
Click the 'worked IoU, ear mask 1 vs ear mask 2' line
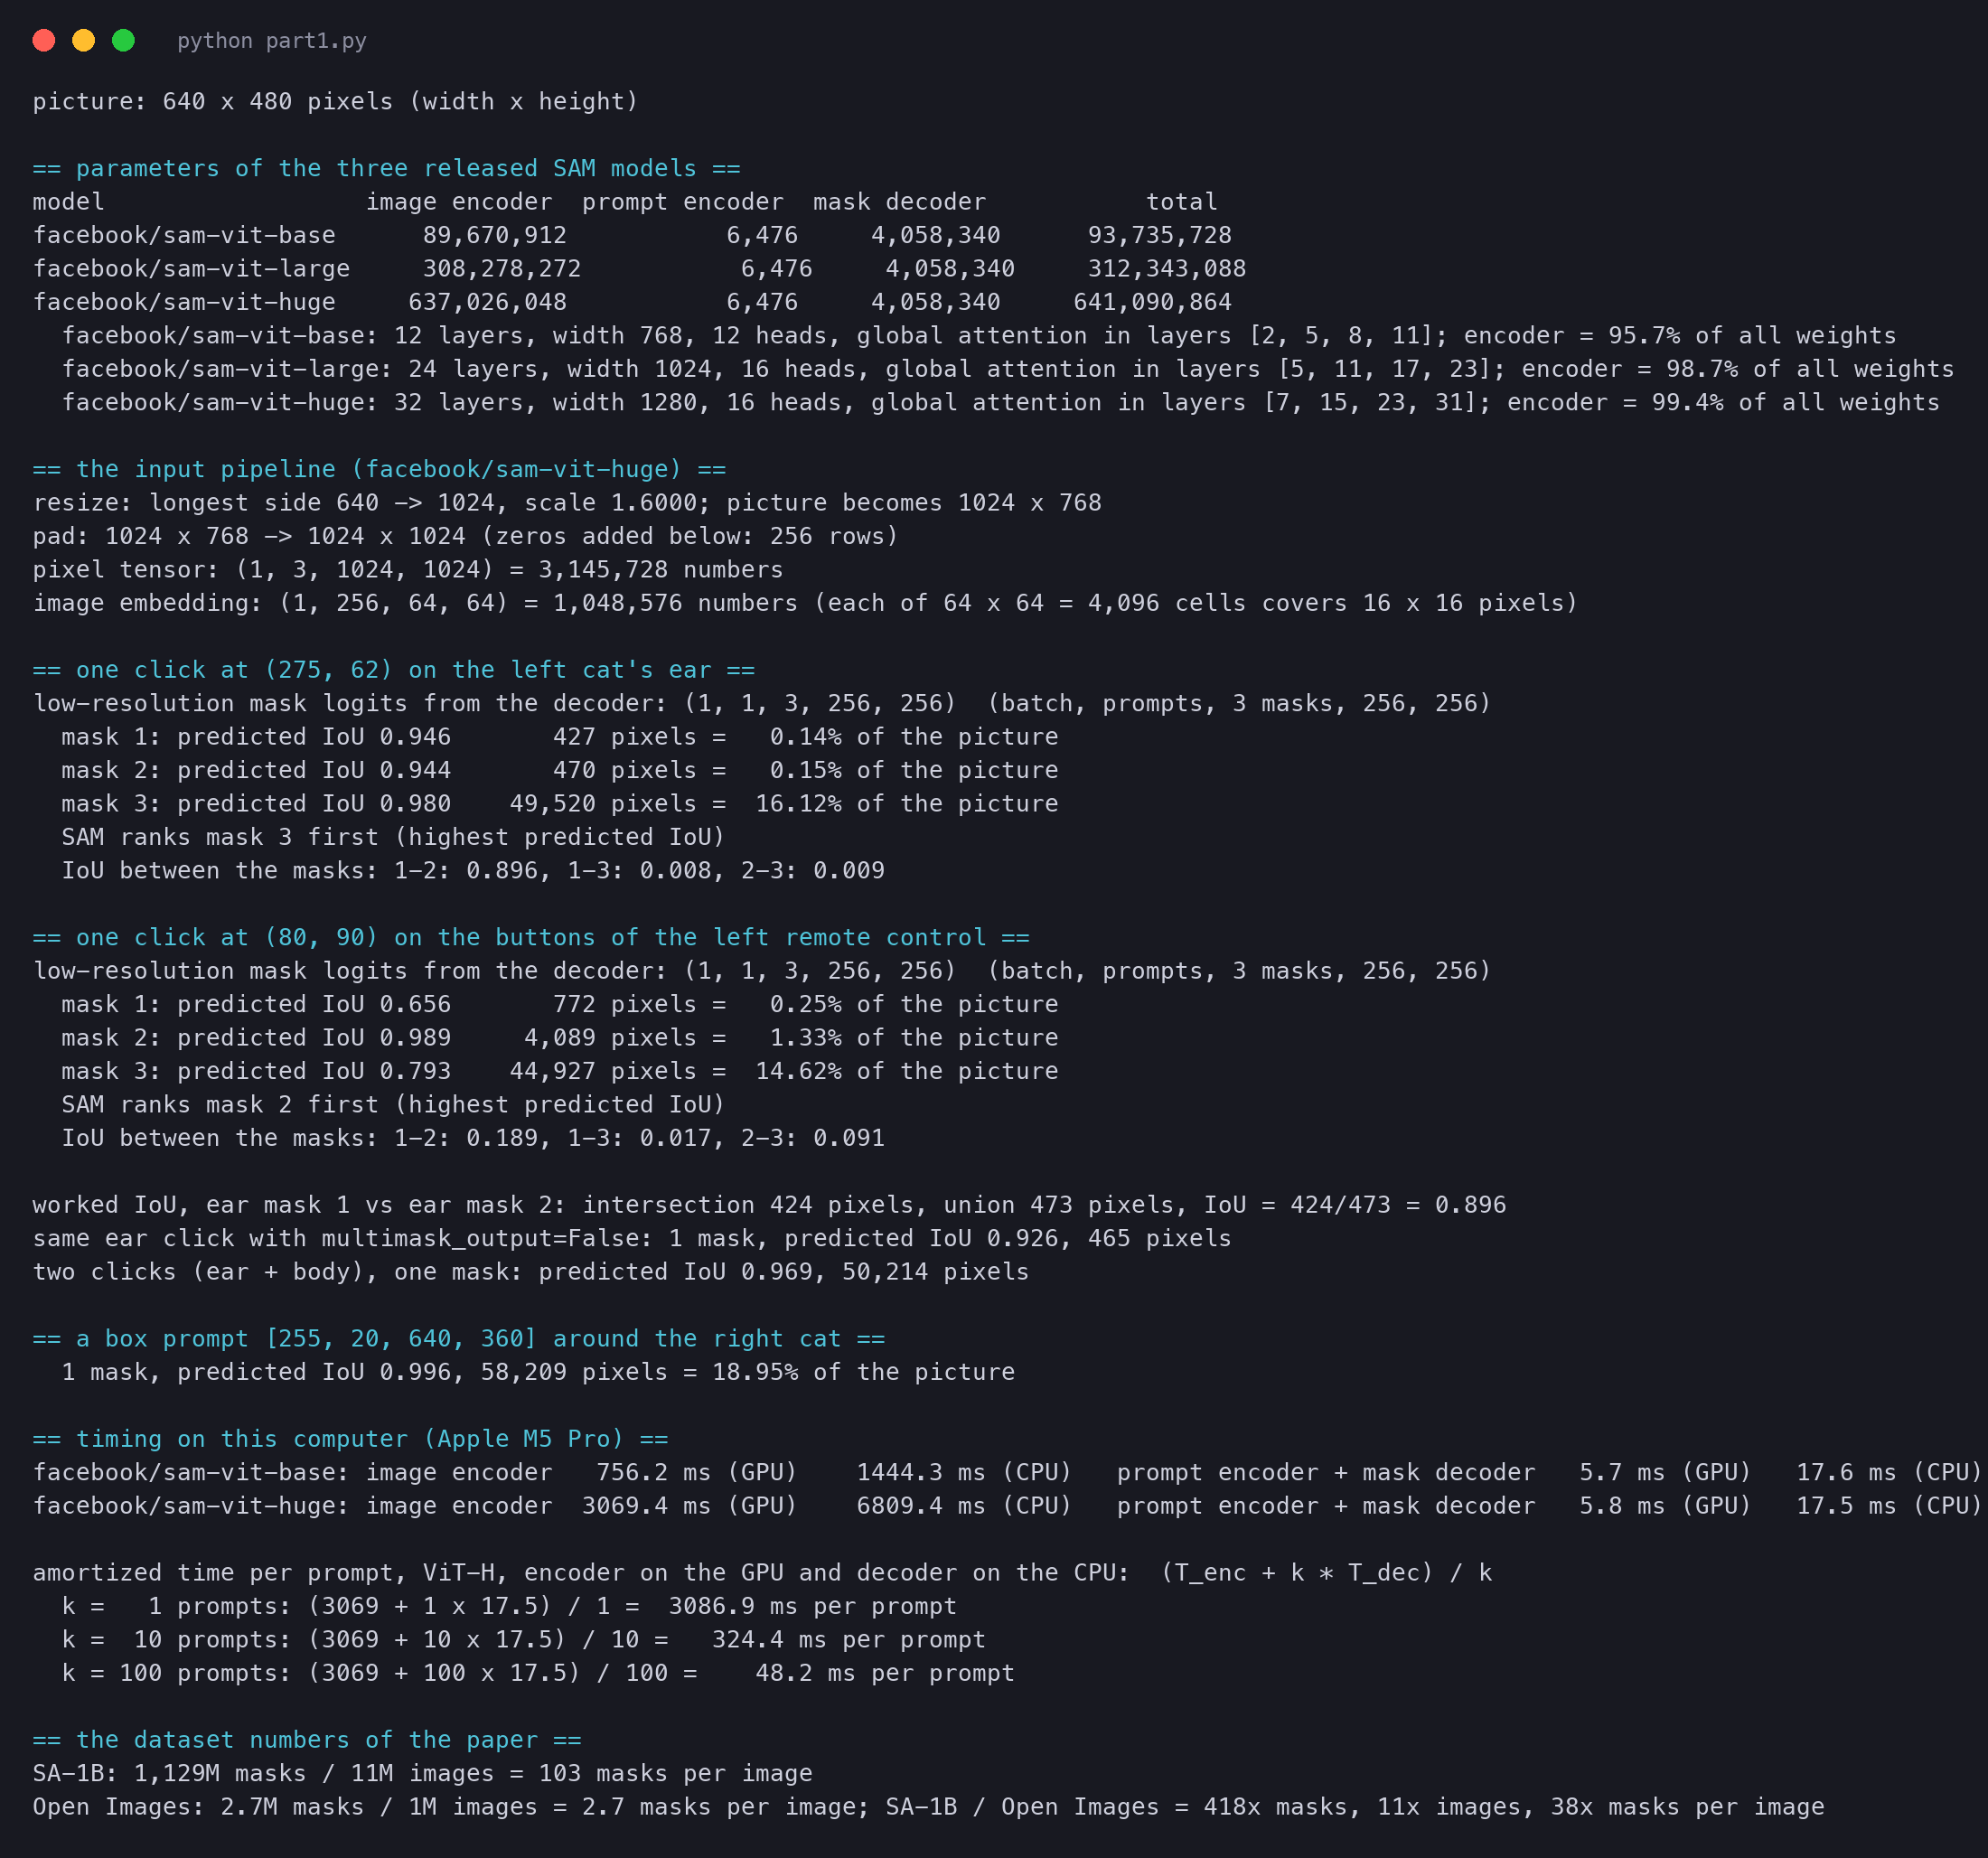coord(769,1205)
